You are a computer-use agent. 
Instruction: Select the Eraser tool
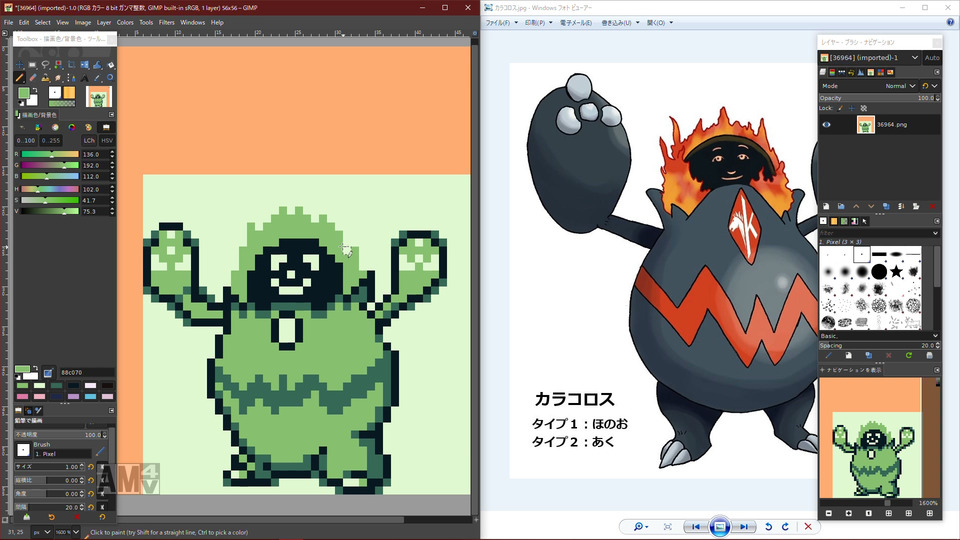click(x=32, y=78)
